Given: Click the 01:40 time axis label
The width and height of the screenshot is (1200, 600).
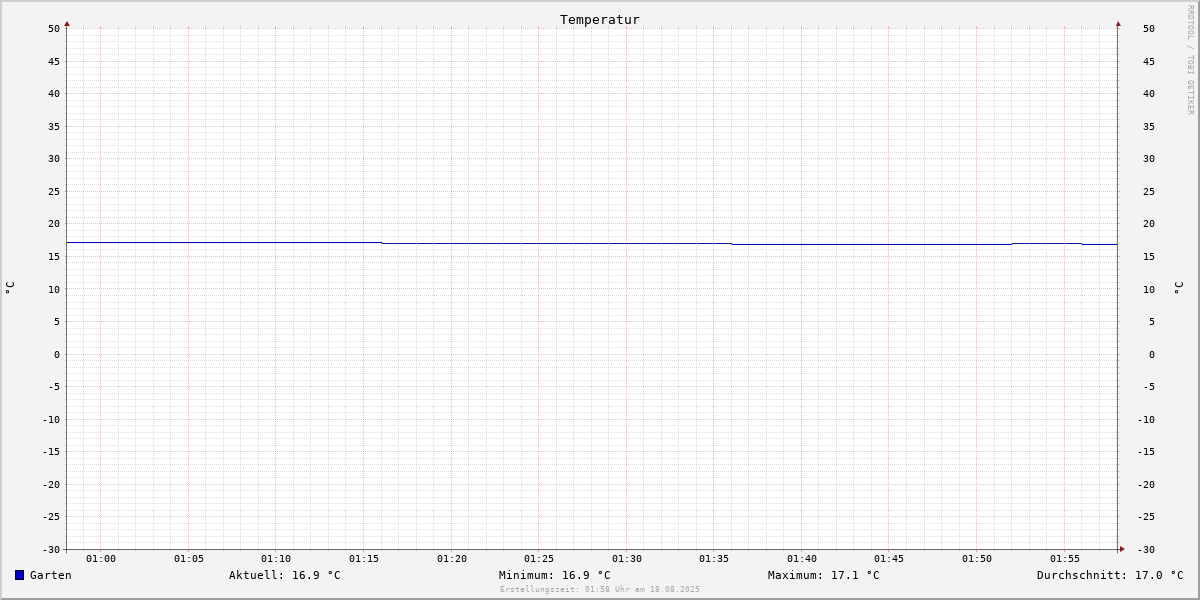Looking at the screenshot, I should 802,559.
